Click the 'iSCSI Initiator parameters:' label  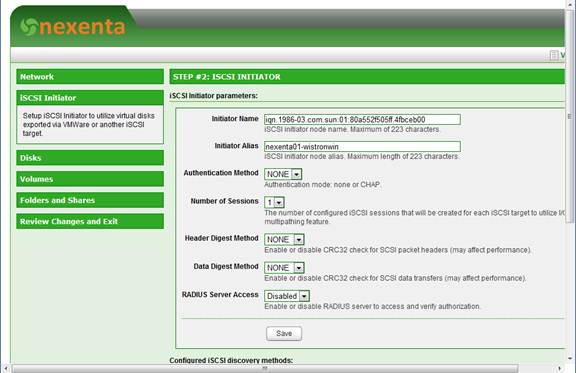[x=213, y=96]
